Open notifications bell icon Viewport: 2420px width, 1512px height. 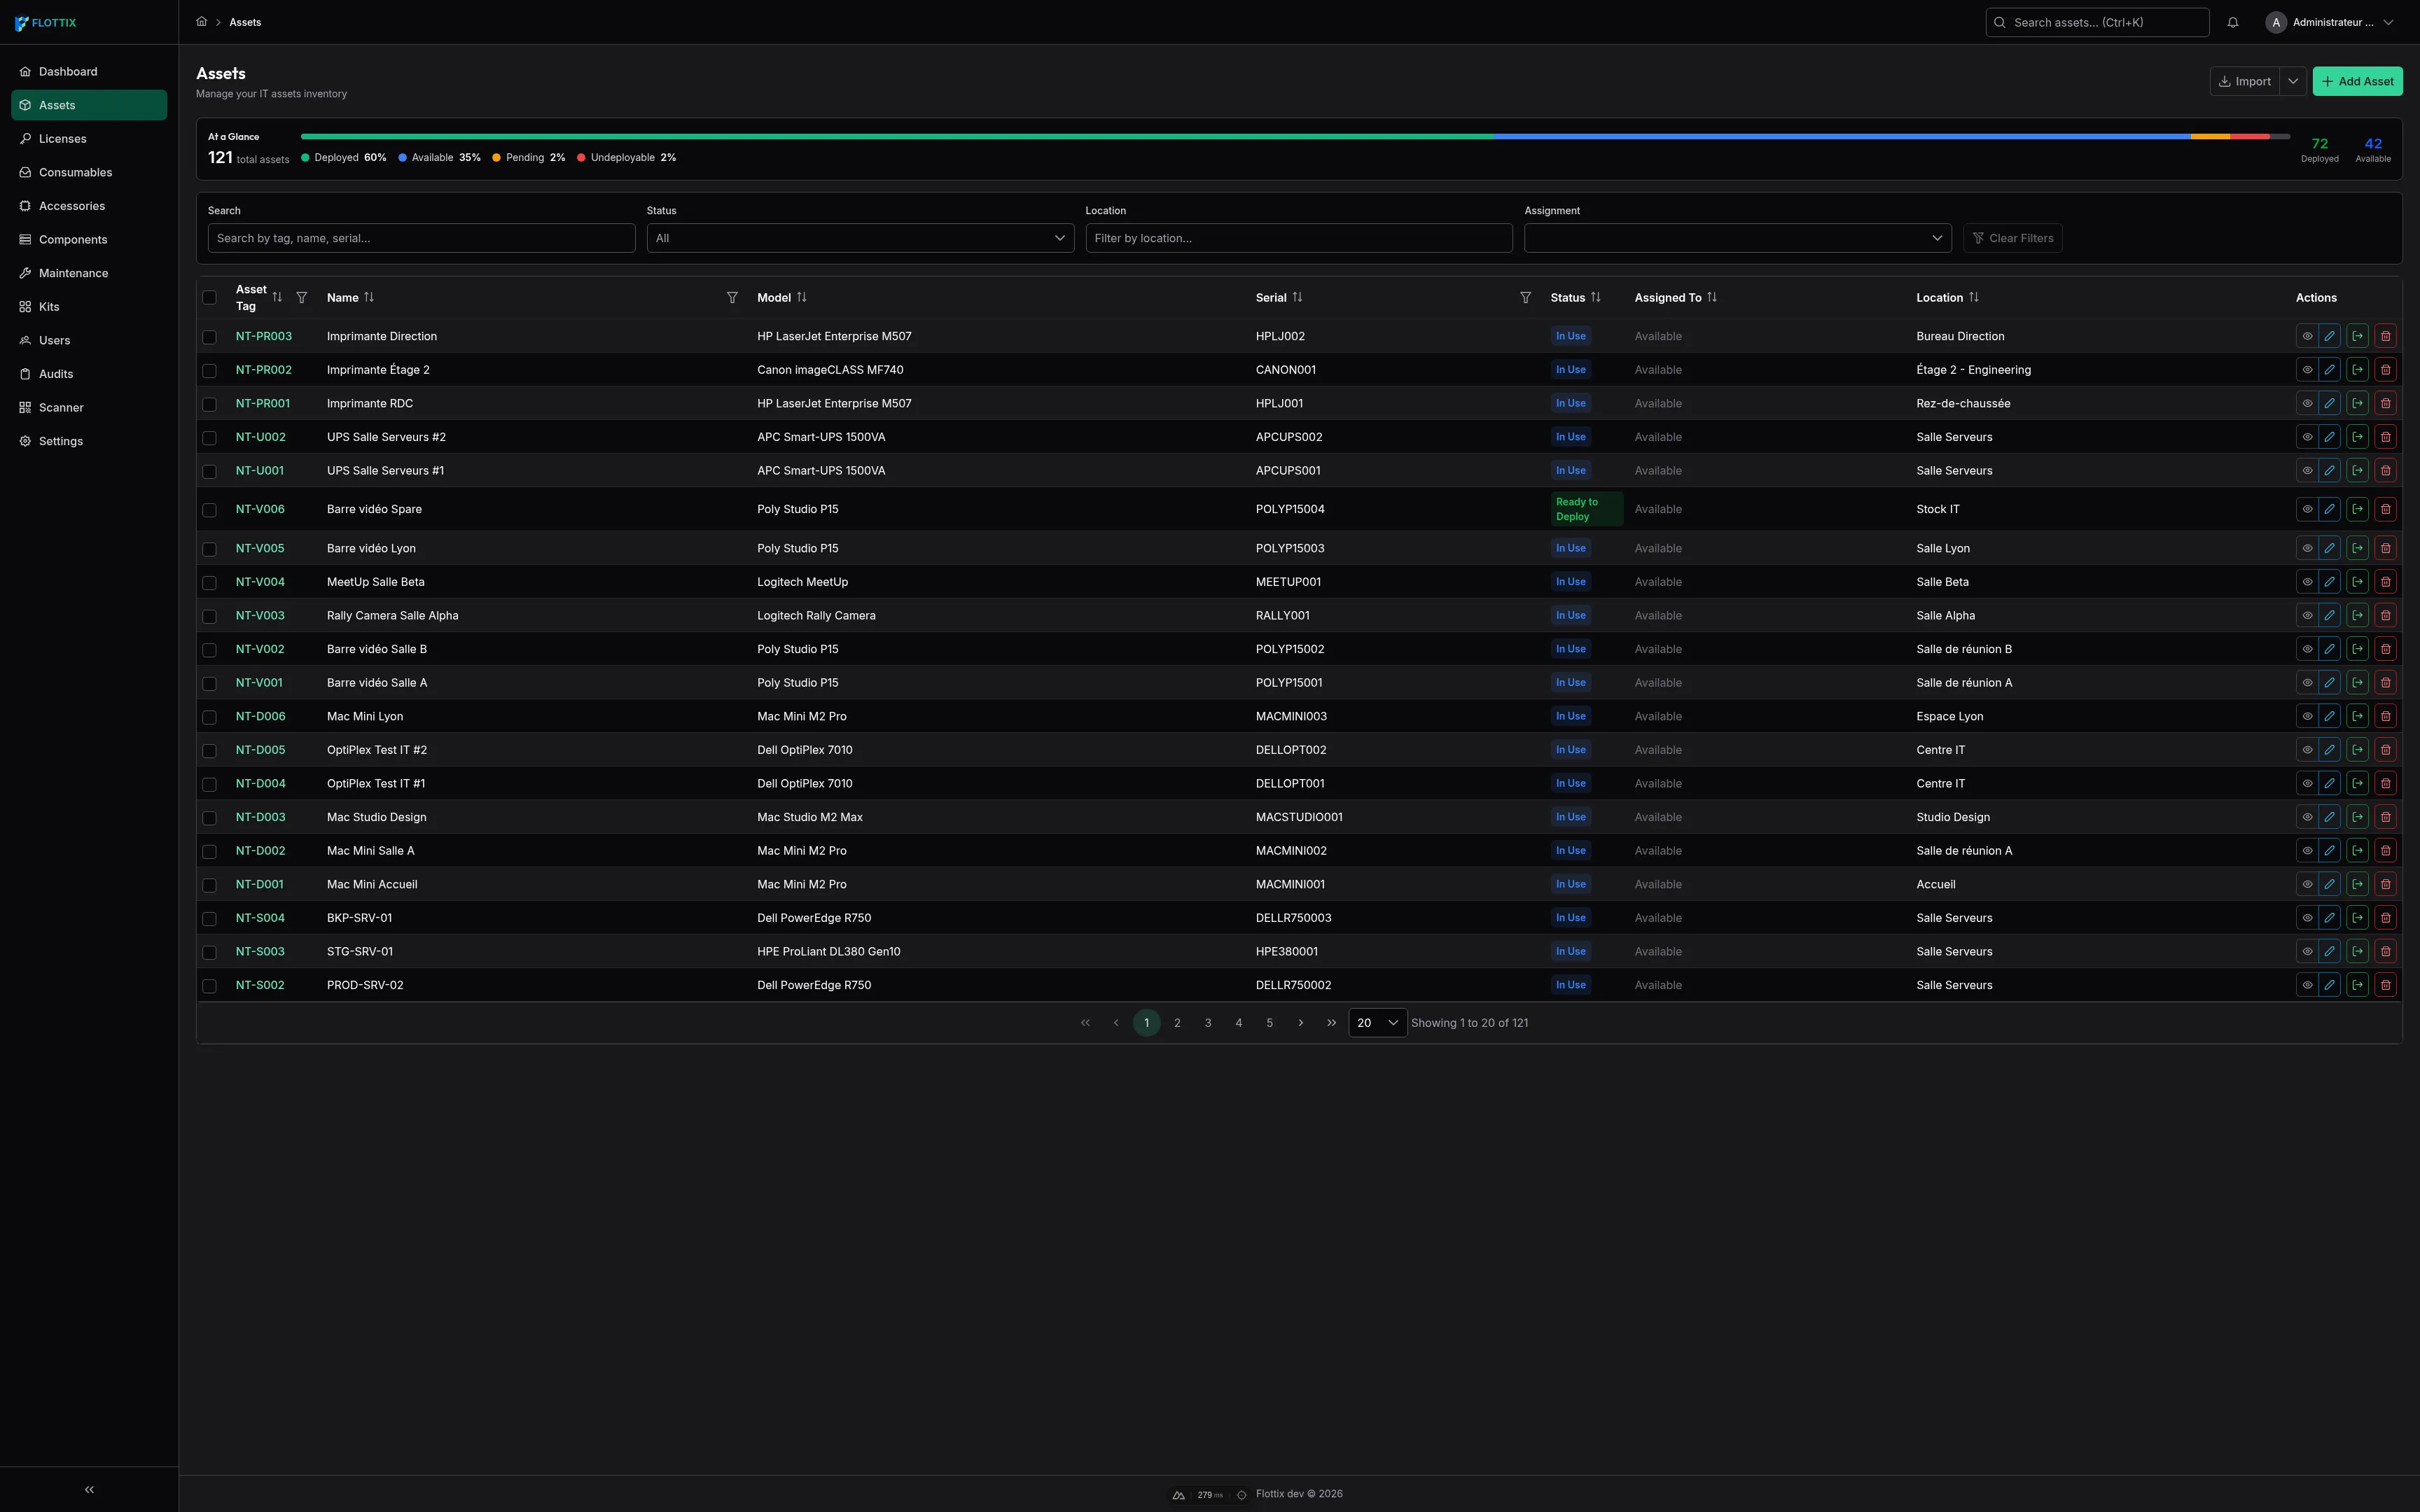coord(2232,22)
